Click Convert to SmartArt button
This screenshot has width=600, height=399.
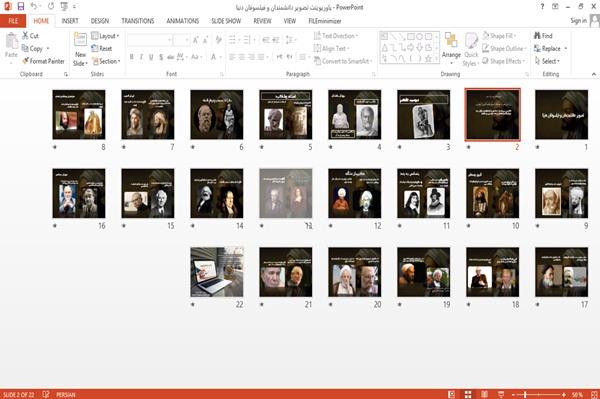click(342, 61)
